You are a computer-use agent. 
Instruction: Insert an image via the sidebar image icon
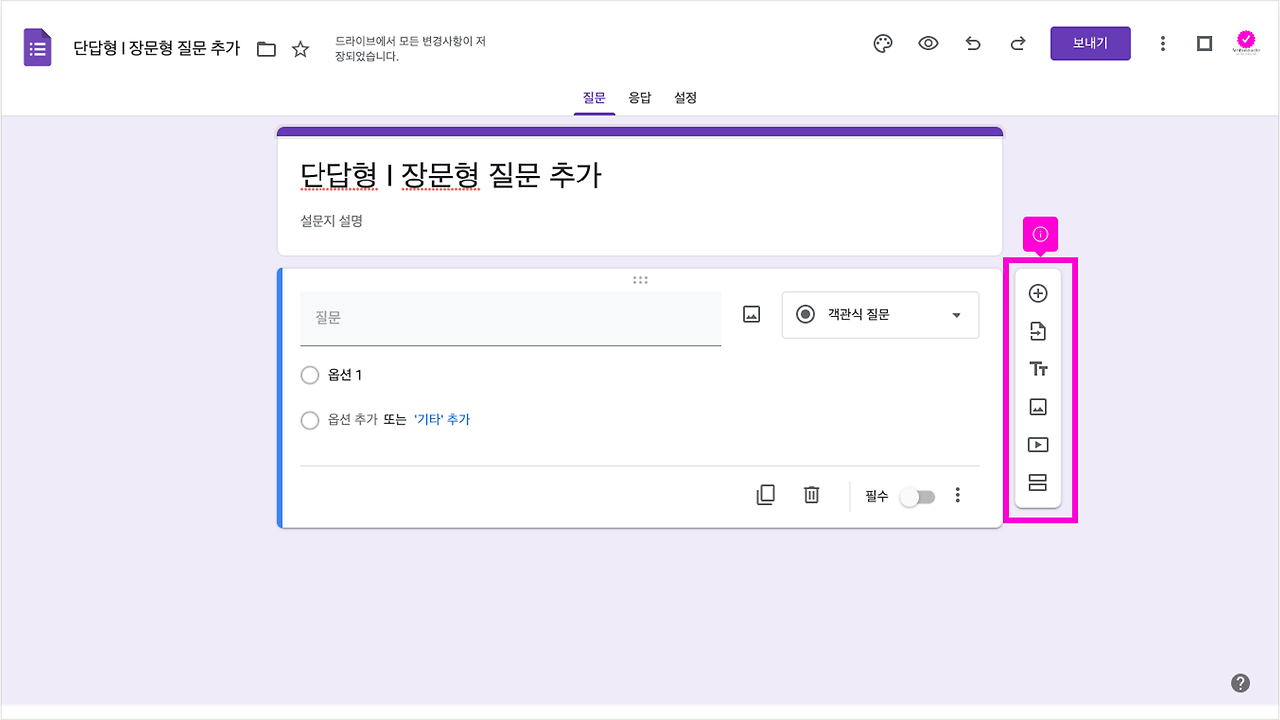(1038, 406)
